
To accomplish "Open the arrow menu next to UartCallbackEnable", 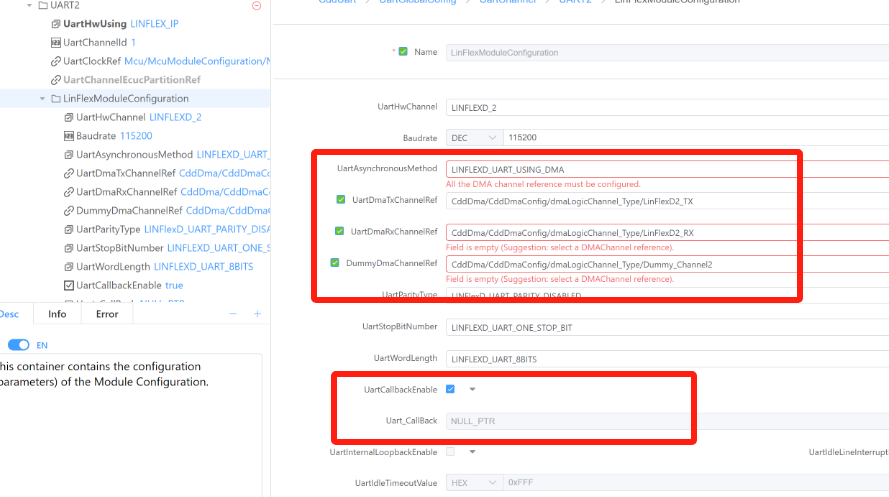I will pos(472,389).
